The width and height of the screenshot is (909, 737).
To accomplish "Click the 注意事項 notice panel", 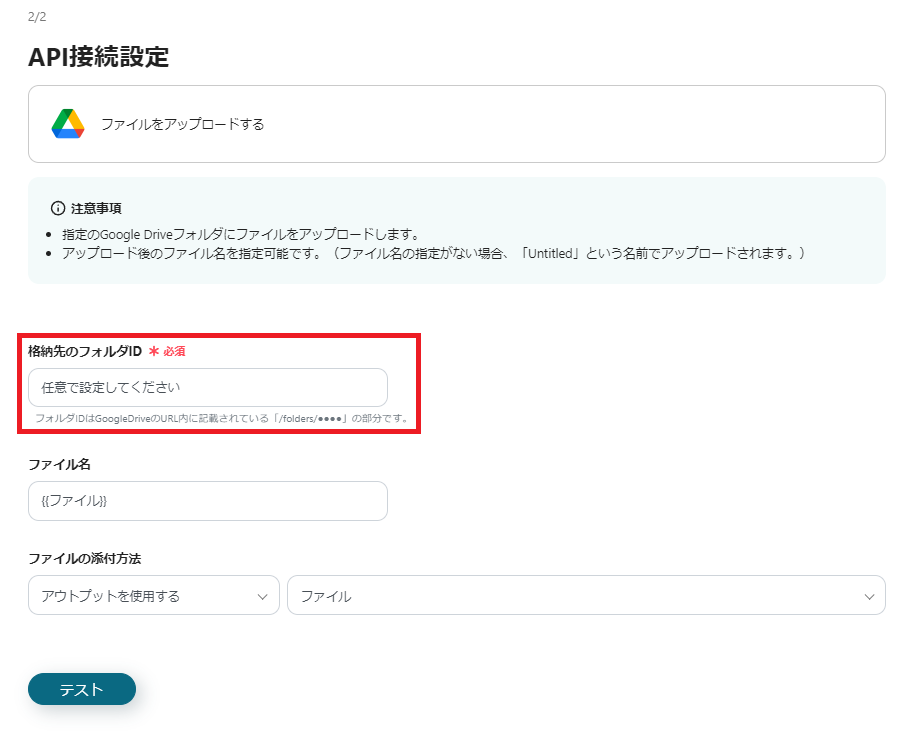I will click(456, 230).
